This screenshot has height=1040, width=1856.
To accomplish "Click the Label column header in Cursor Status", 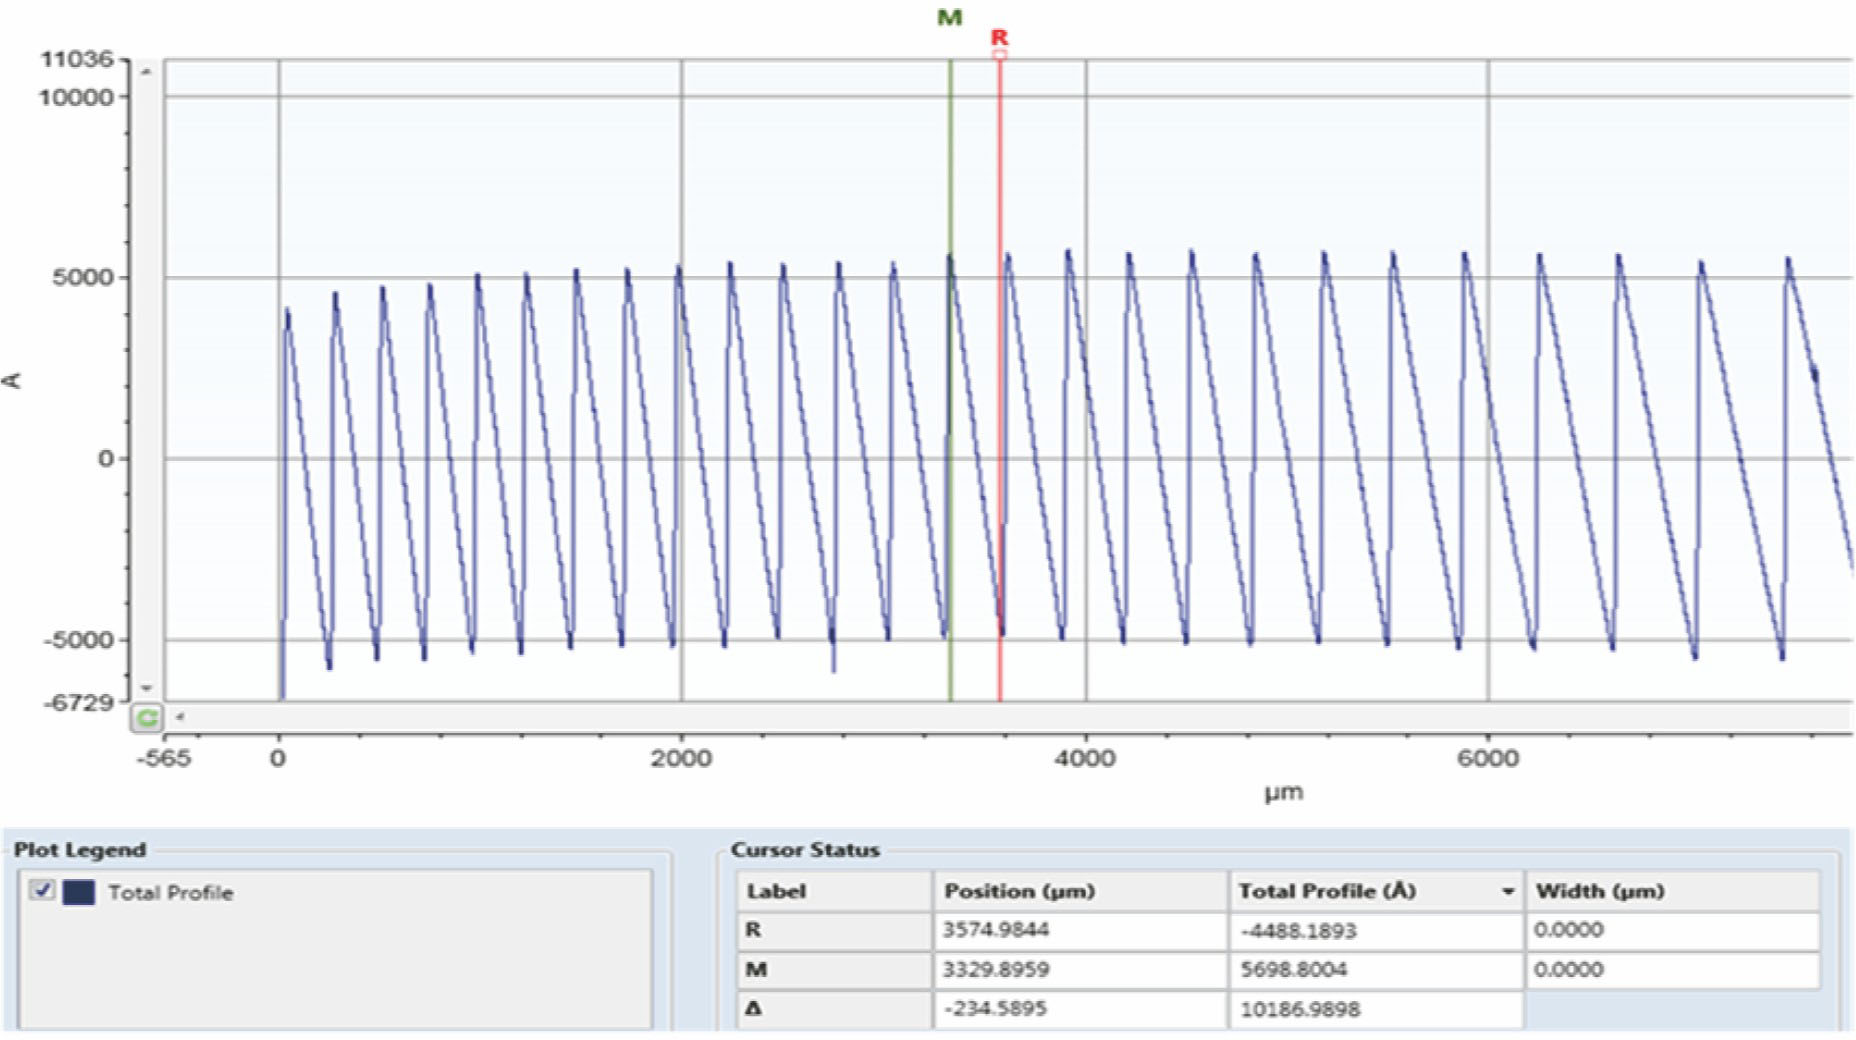I will pyautogui.click(x=776, y=891).
